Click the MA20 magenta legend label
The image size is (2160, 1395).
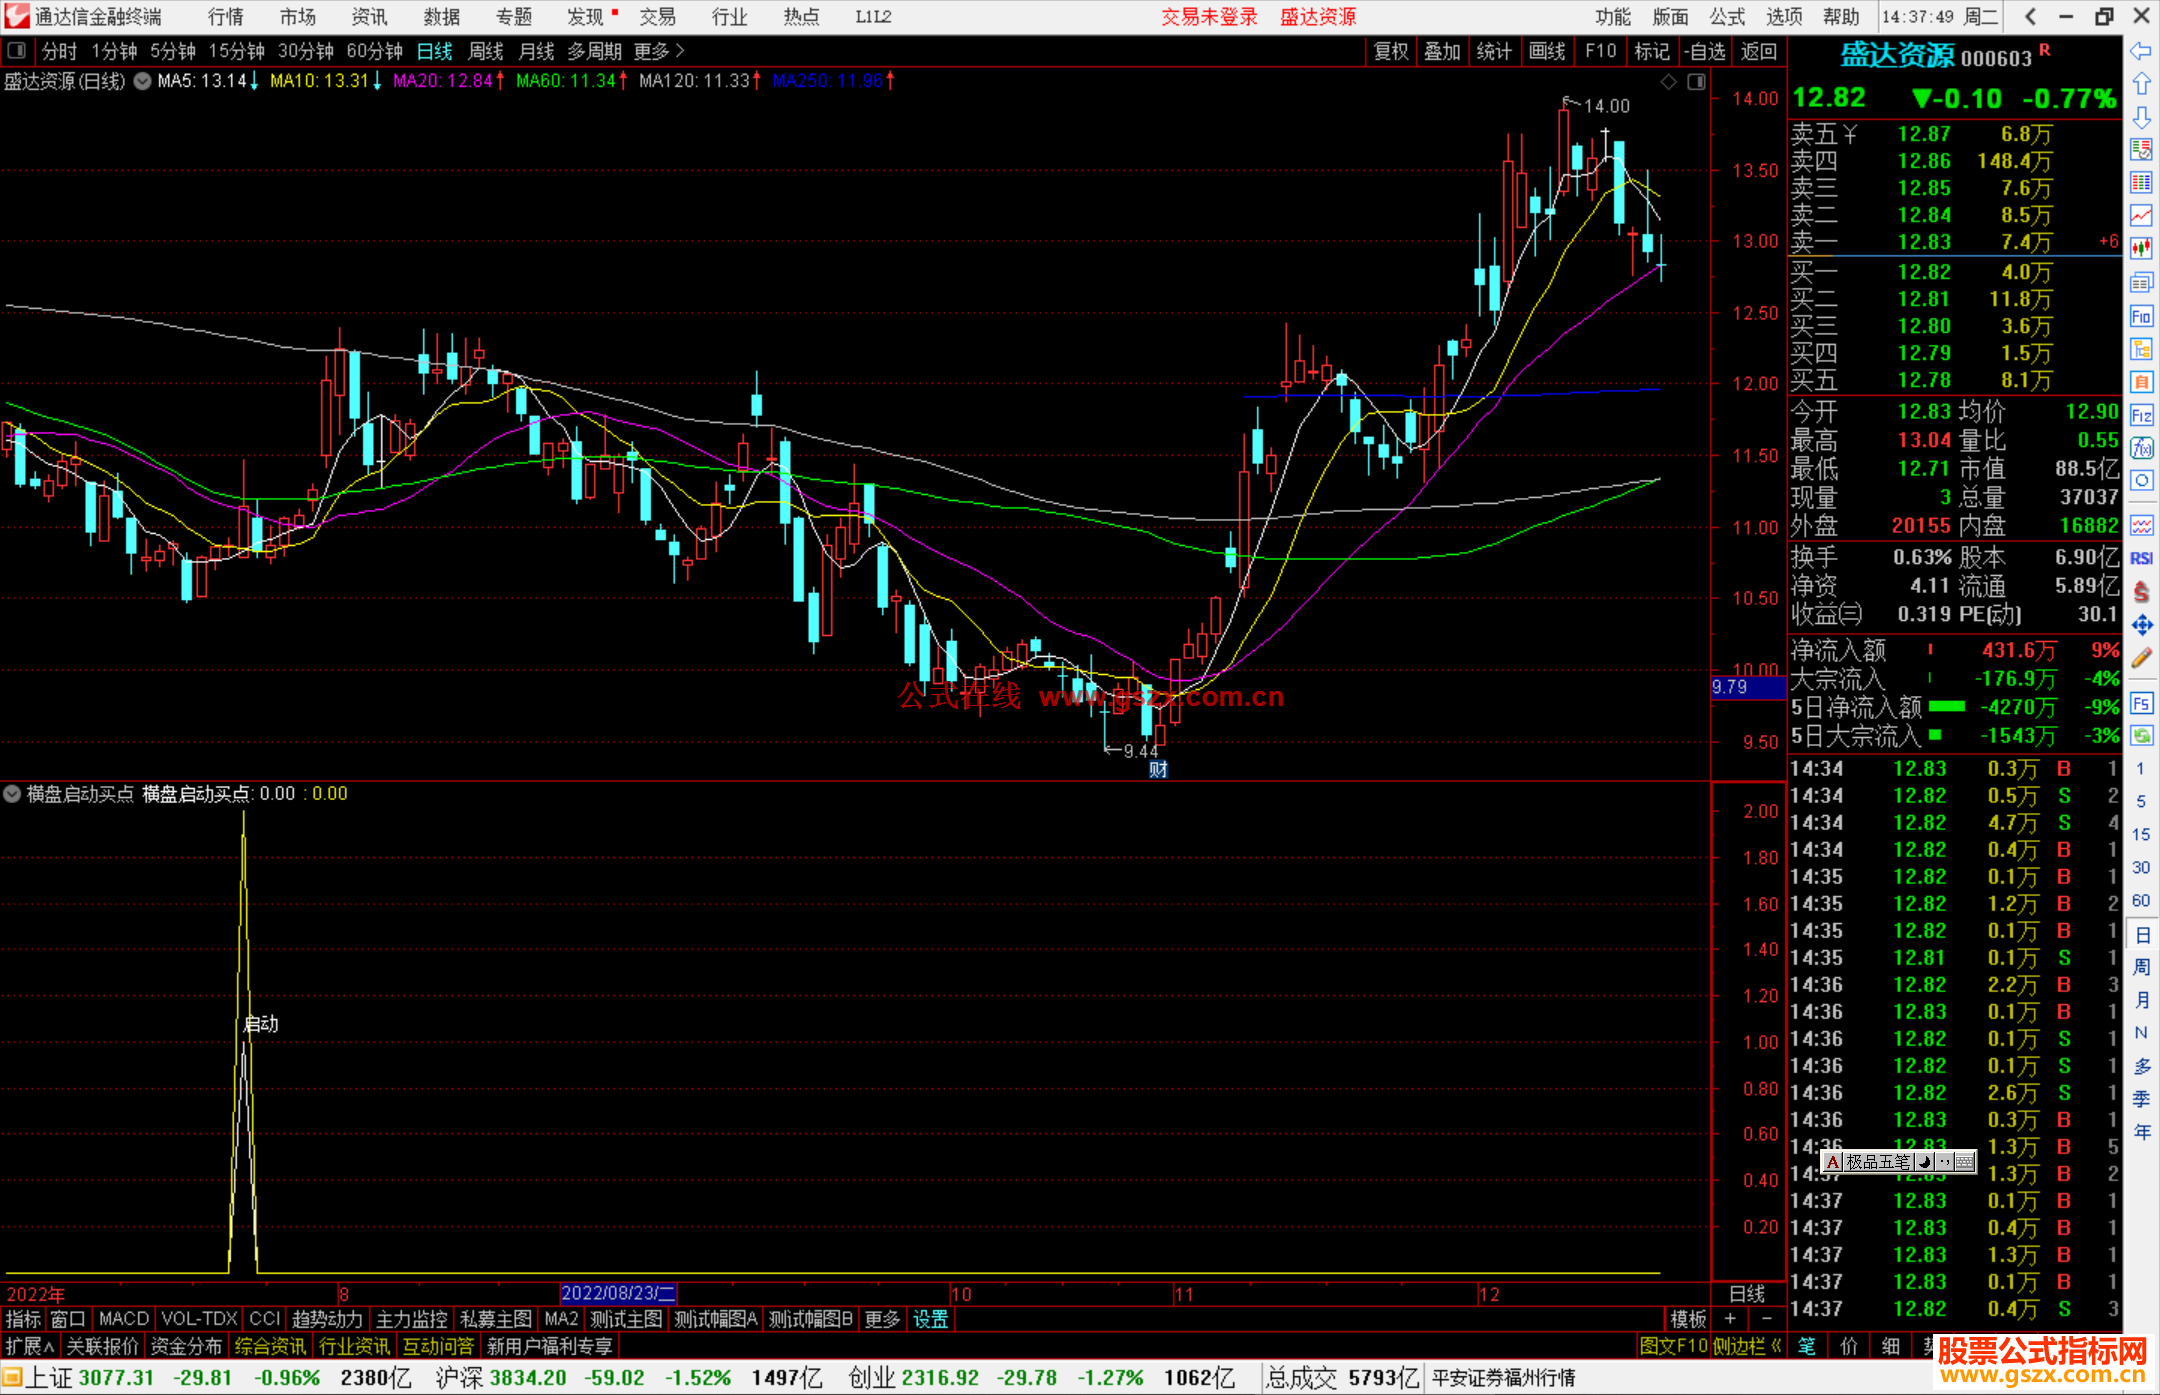point(448,81)
